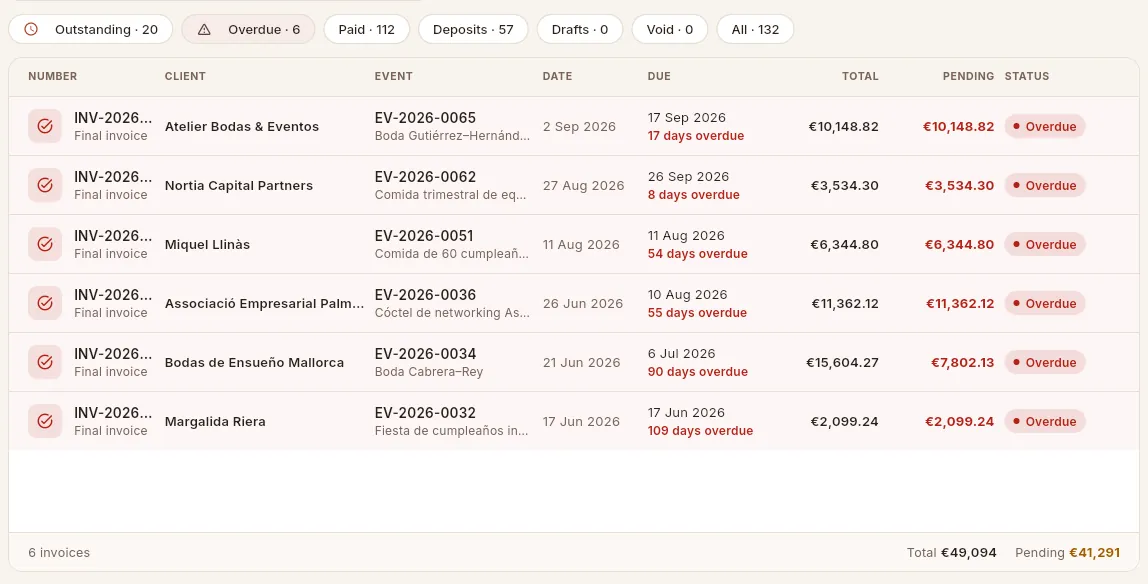Screen dimensions: 1148x584
Task: Click the '90 days overdue' label
Action: tap(698, 372)
